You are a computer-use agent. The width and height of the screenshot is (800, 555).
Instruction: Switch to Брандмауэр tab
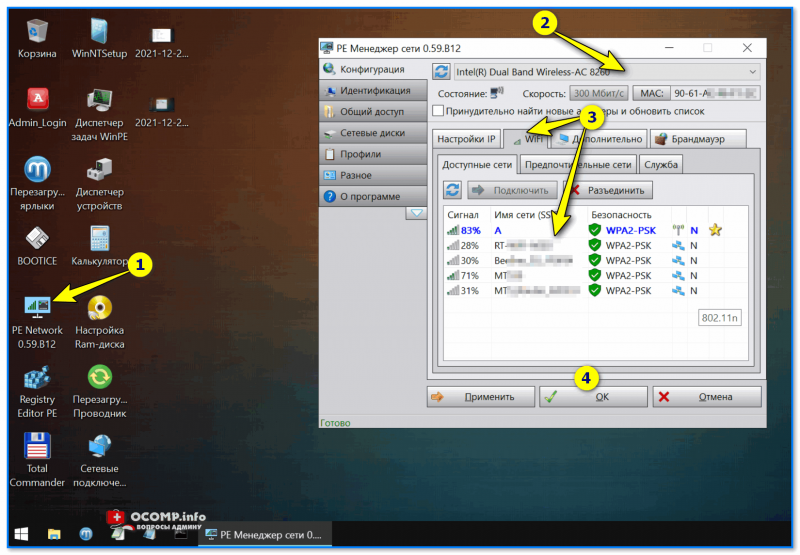pyautogui.click(x=697, y=139)
